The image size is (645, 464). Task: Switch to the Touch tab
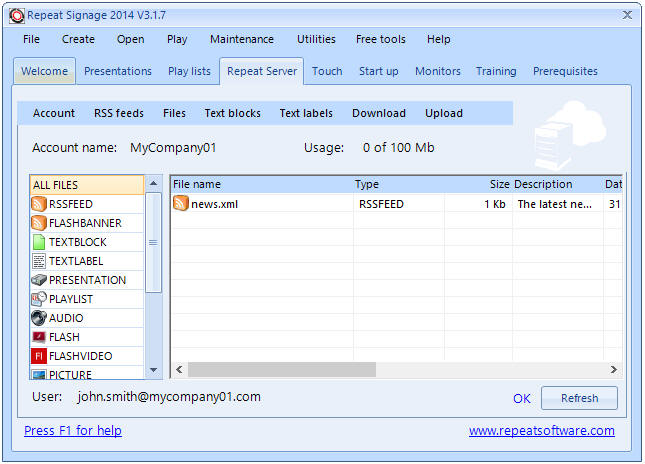pyautogui.click(x=327, y=71)
